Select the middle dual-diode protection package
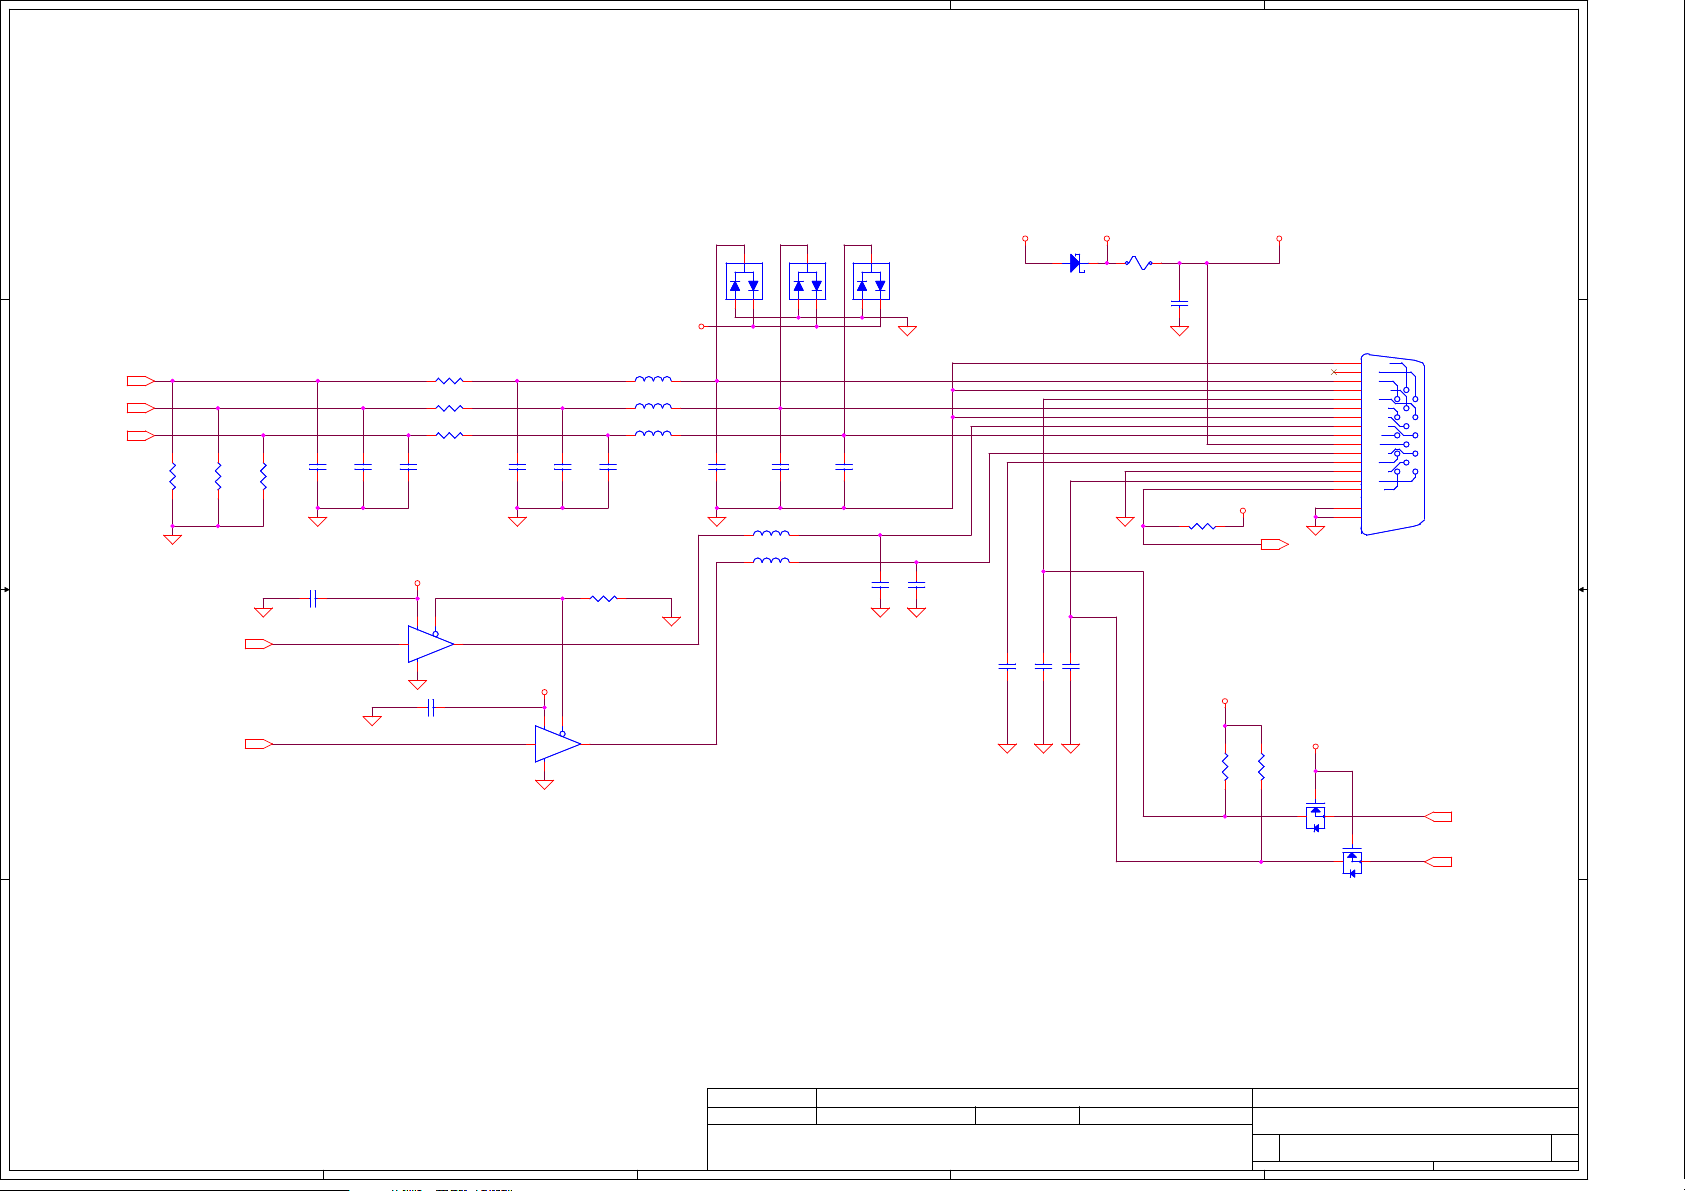The height and width of the screenshot is (1191, 1685). click(807, 282)
